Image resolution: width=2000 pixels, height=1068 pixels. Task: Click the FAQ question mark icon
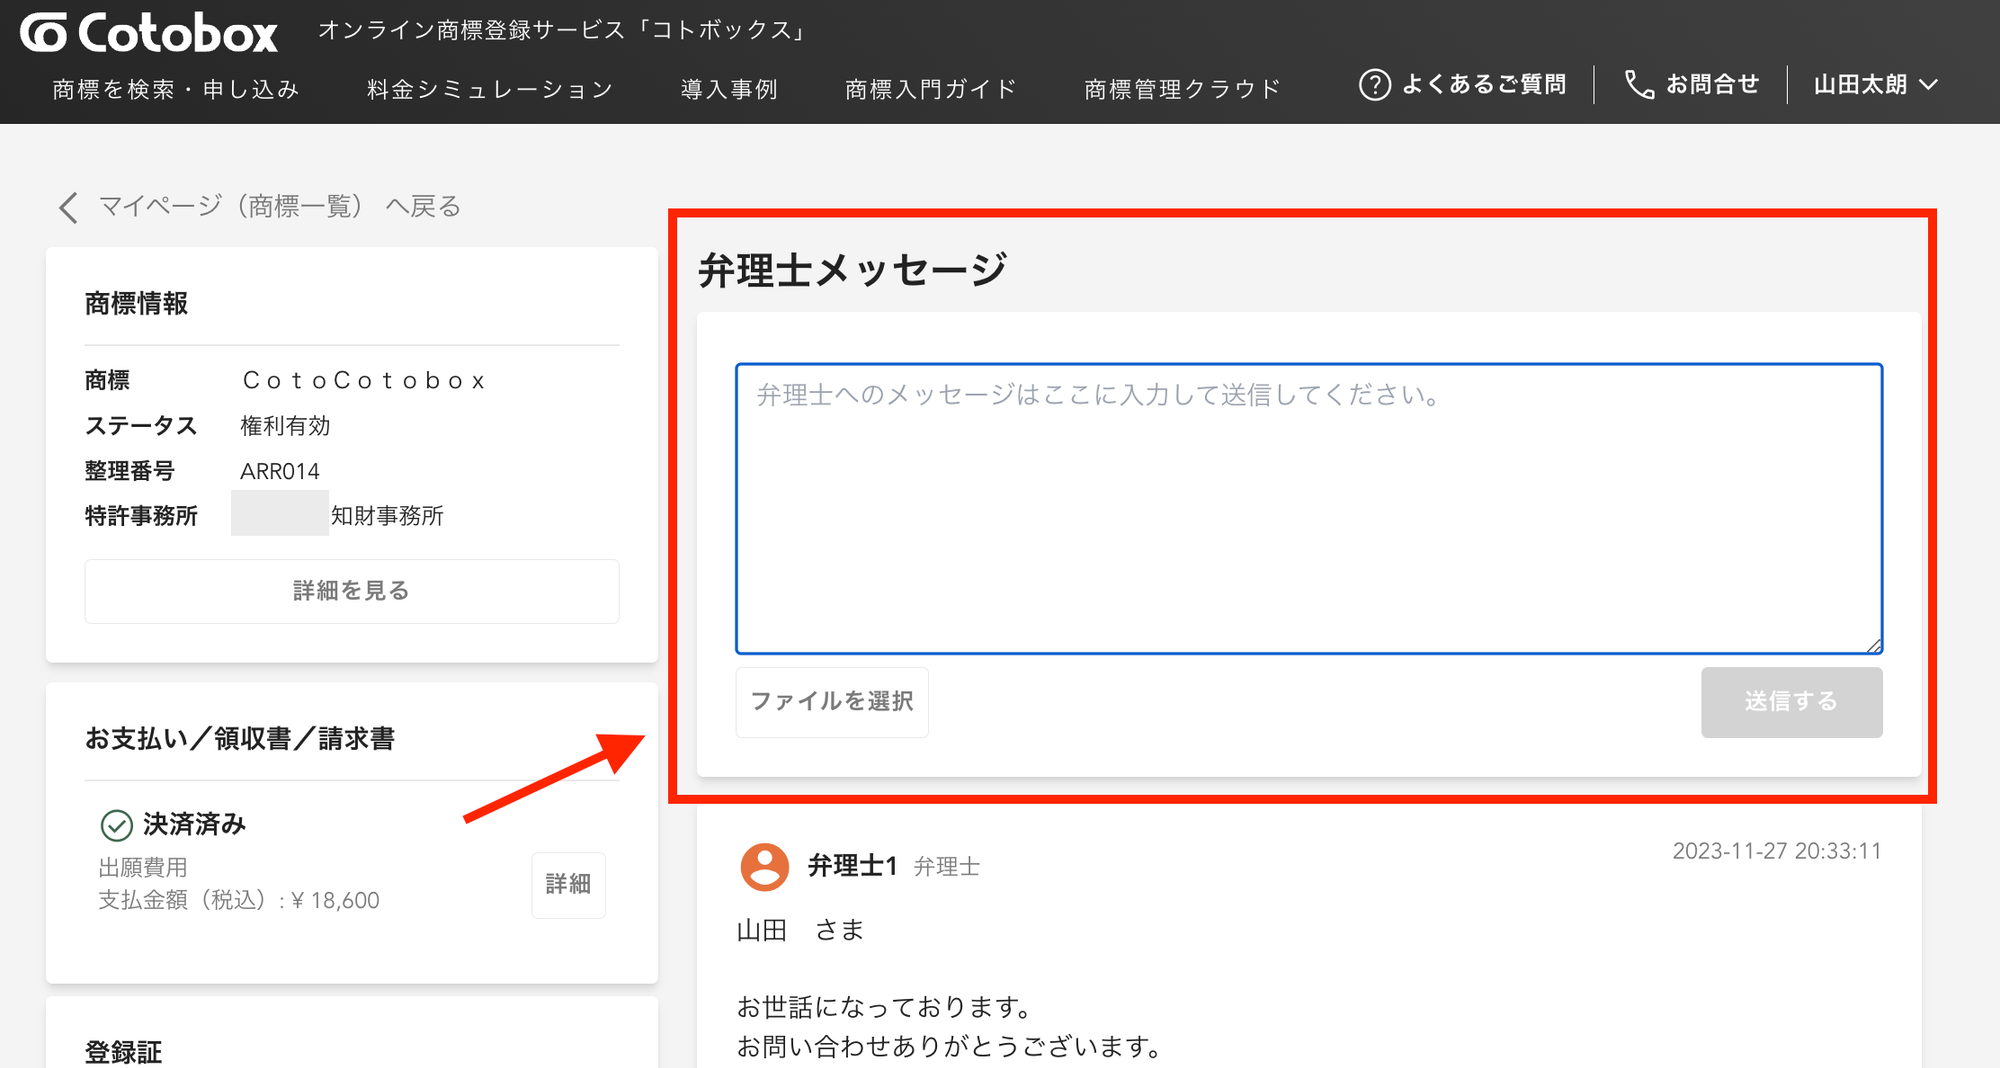click(x=1375, y=85)
